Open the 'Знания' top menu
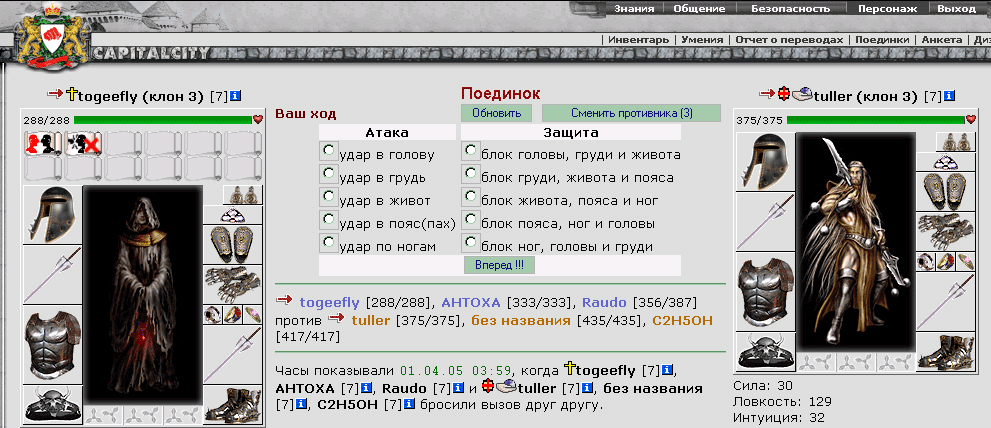Image resolution: width=991 pixels, height=428 pixels. tap(634, 9)
